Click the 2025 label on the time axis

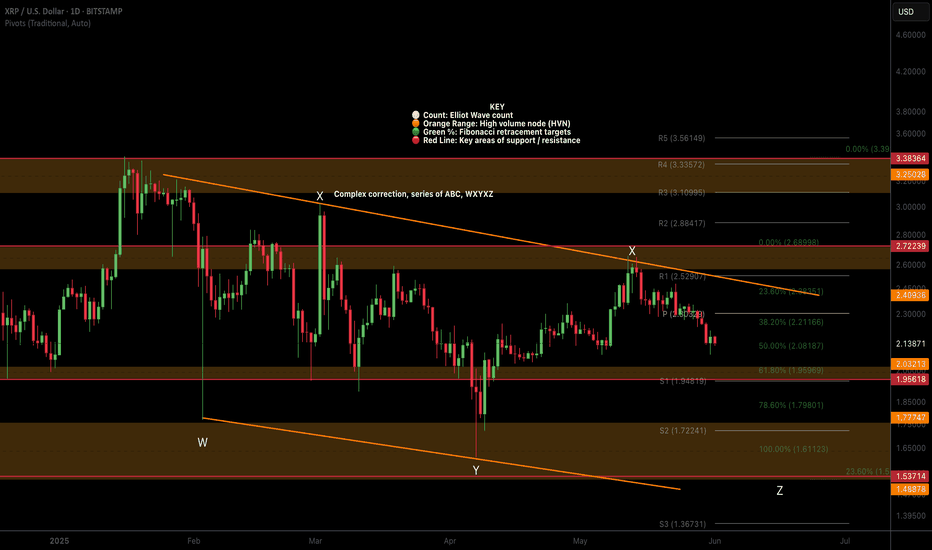(x=59, y=540)
